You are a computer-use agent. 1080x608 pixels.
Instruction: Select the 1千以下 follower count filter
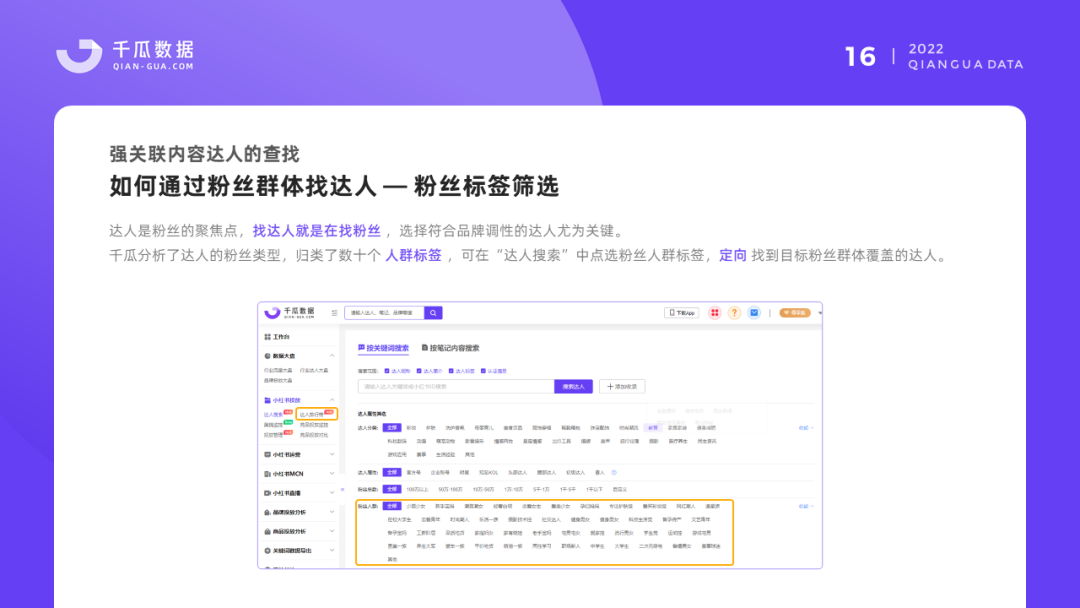594,490
